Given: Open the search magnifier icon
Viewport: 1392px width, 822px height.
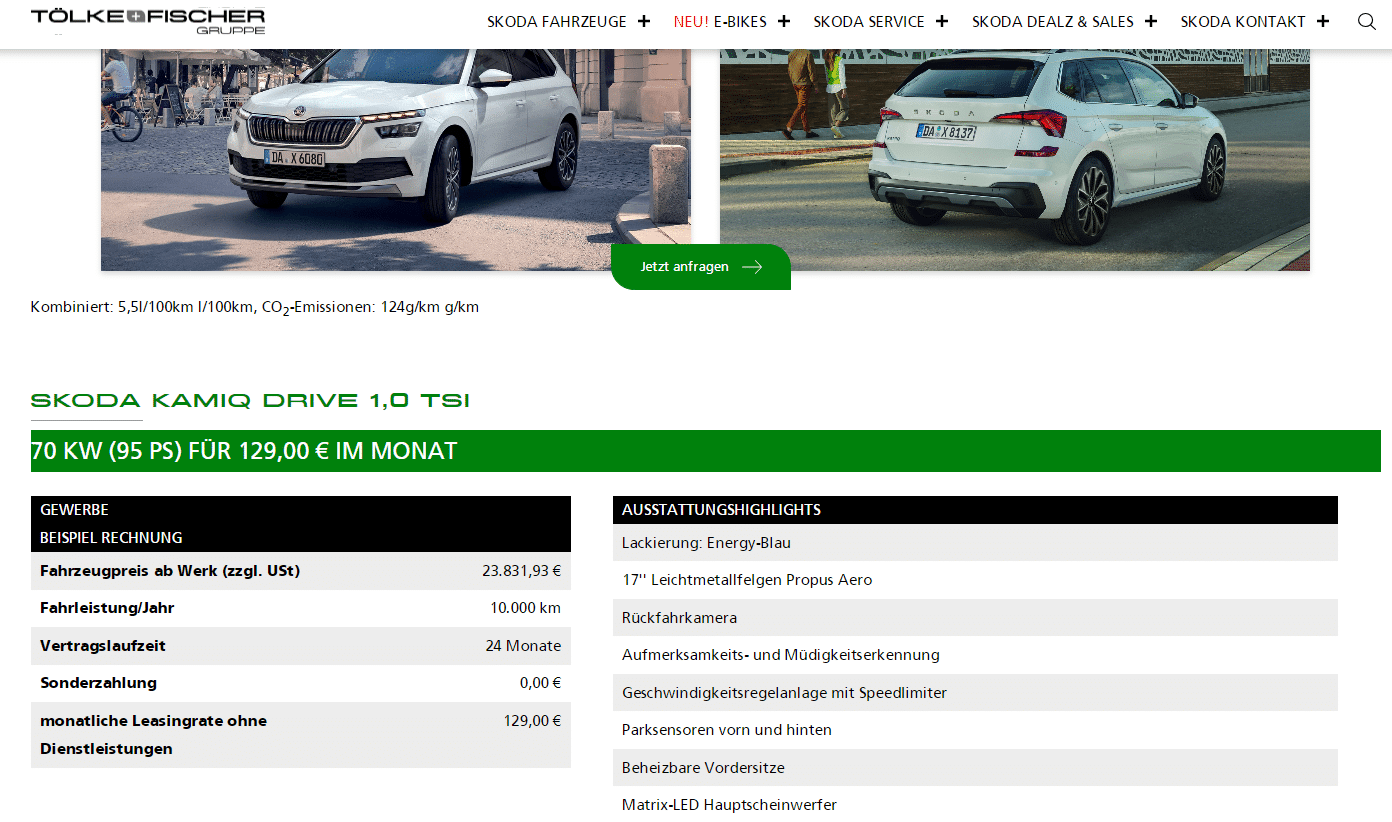Looking at the screenshot, I should coord(1367,21).
